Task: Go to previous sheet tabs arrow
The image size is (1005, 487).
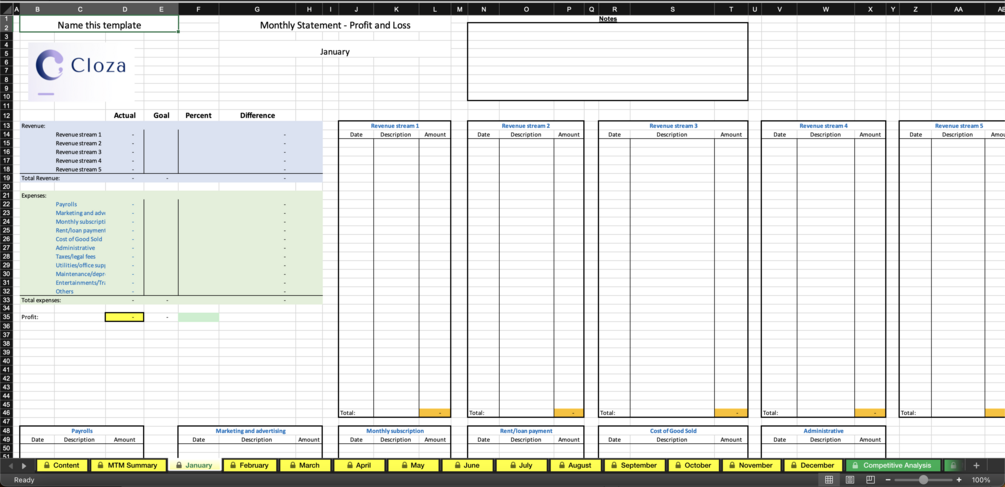Action: (9, 466)
